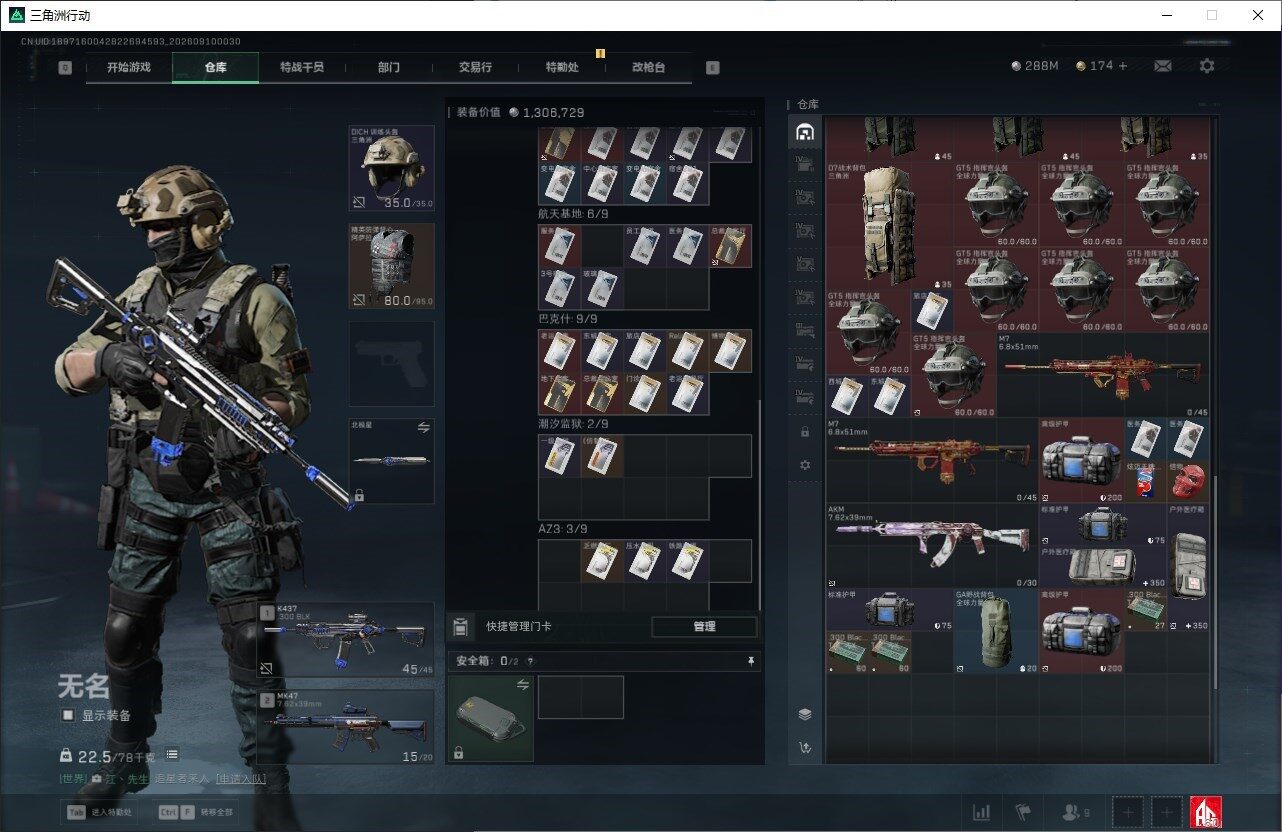The height and width of the screenshot is (832, 1282).
Task: Pin the safe box panel
Action: tap(751, 661)
